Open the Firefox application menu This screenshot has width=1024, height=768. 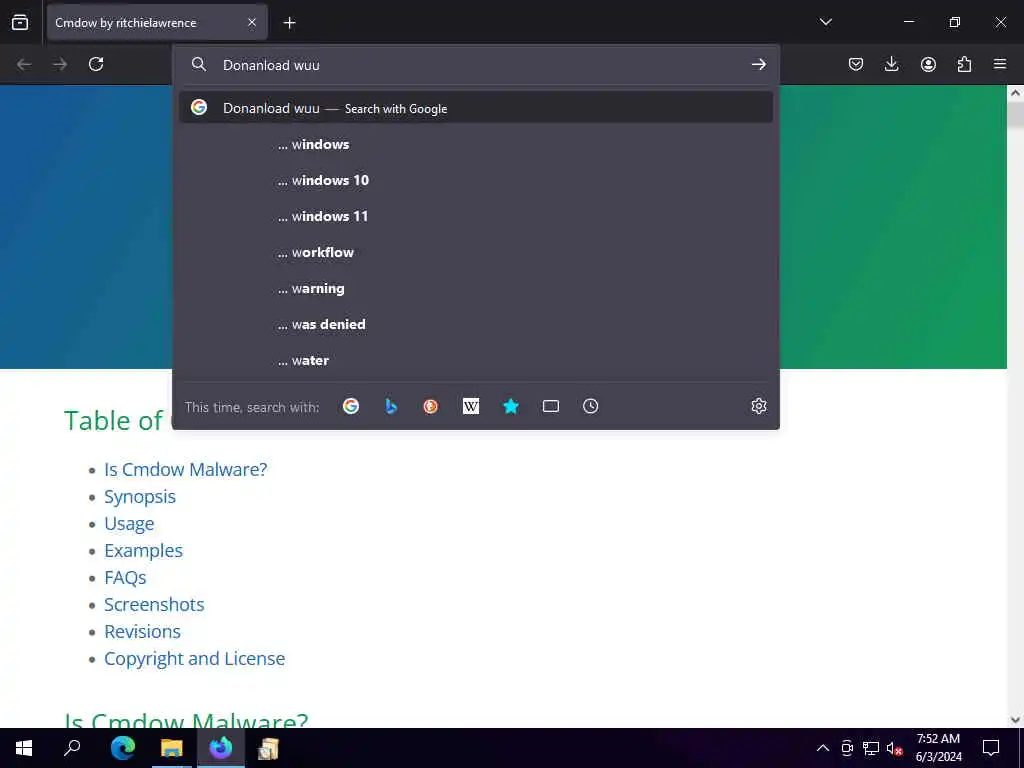point(1000,64)
